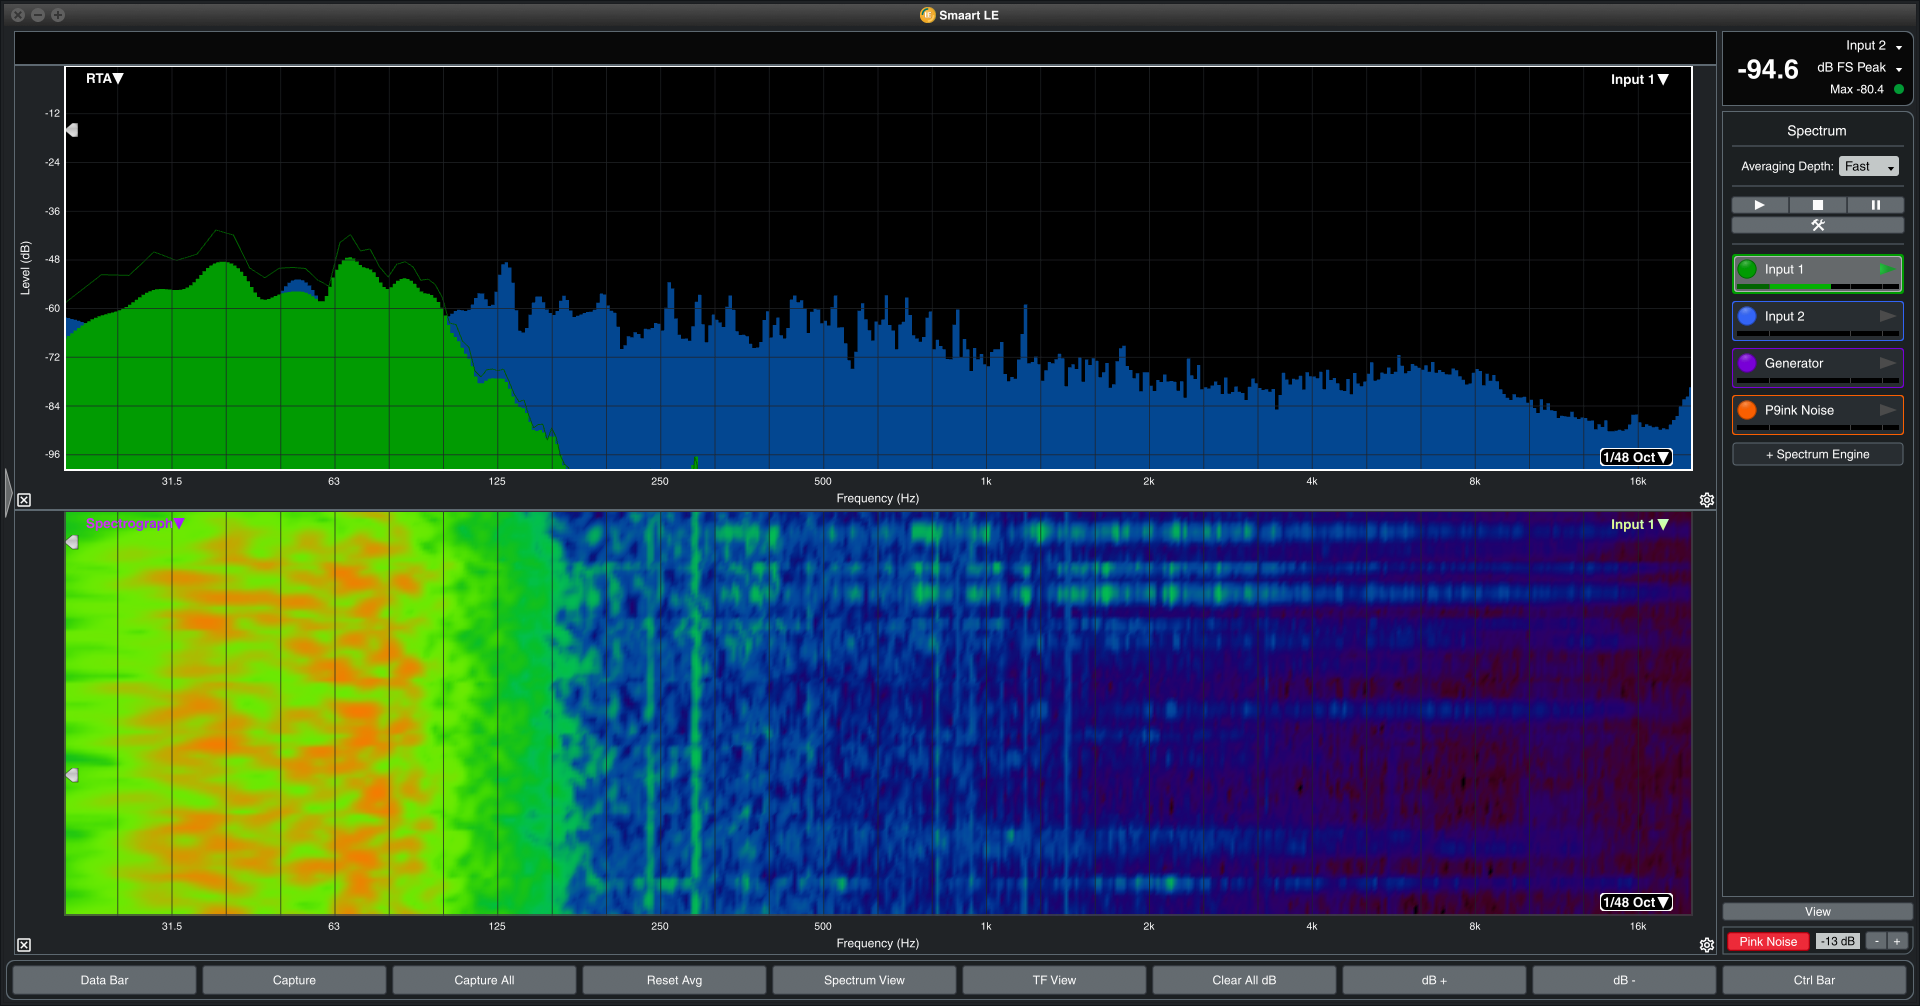This screenshot has height=1006, width=1920.
Task: Click the -94.6 level meter readout
Action: [1768, 70]
